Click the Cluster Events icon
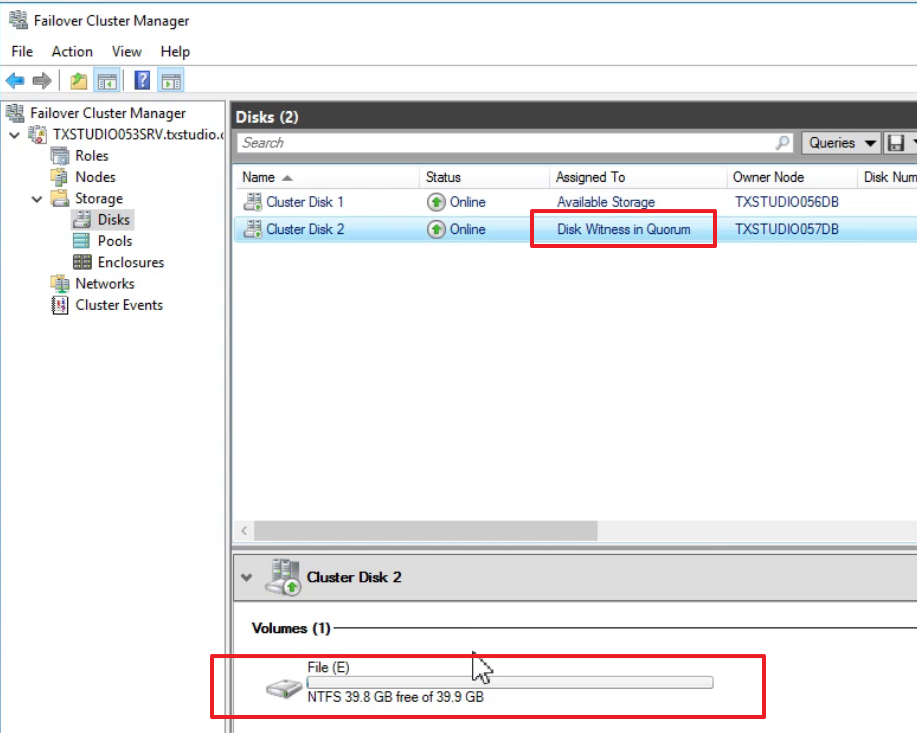 60,305
